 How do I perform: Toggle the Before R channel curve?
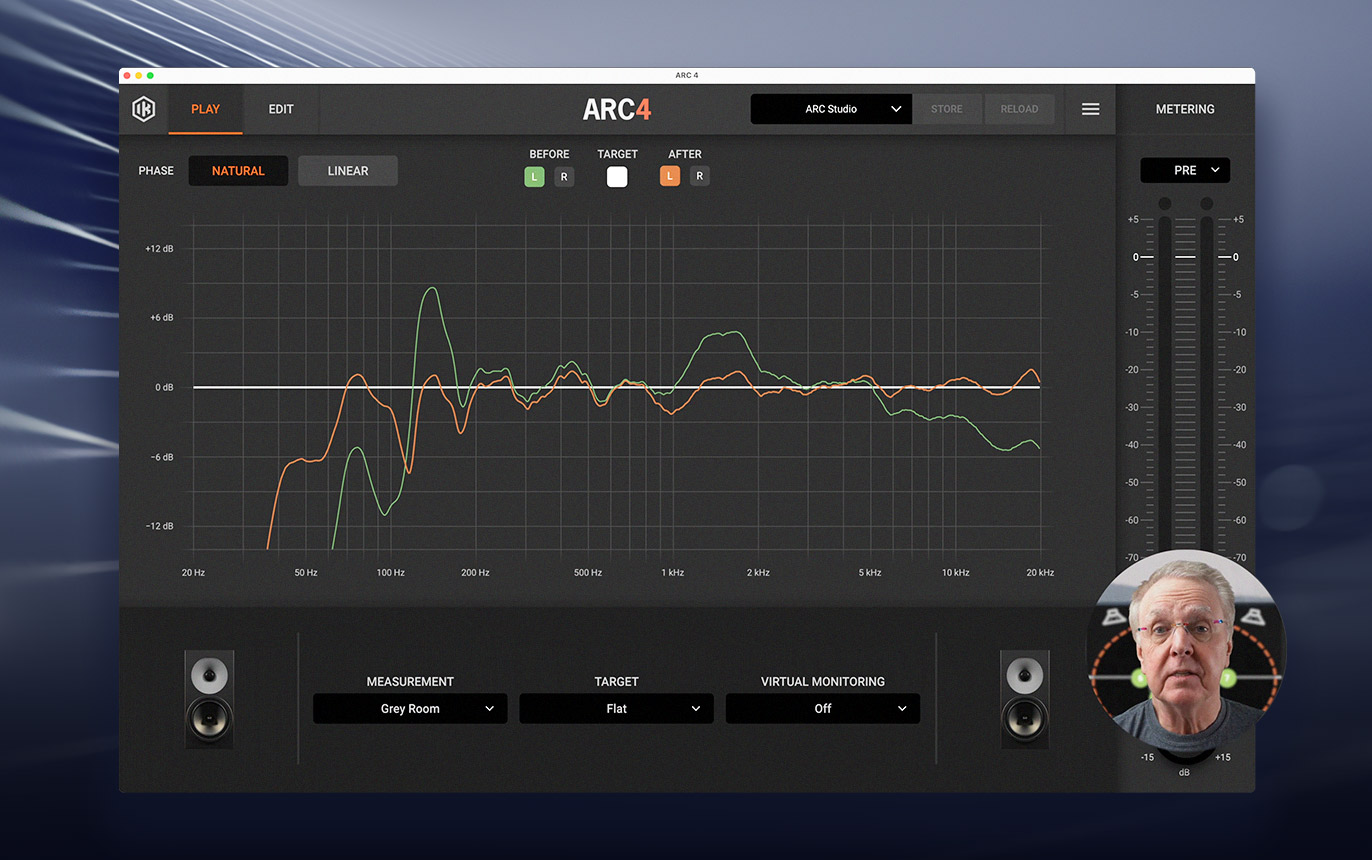[564, 177]
